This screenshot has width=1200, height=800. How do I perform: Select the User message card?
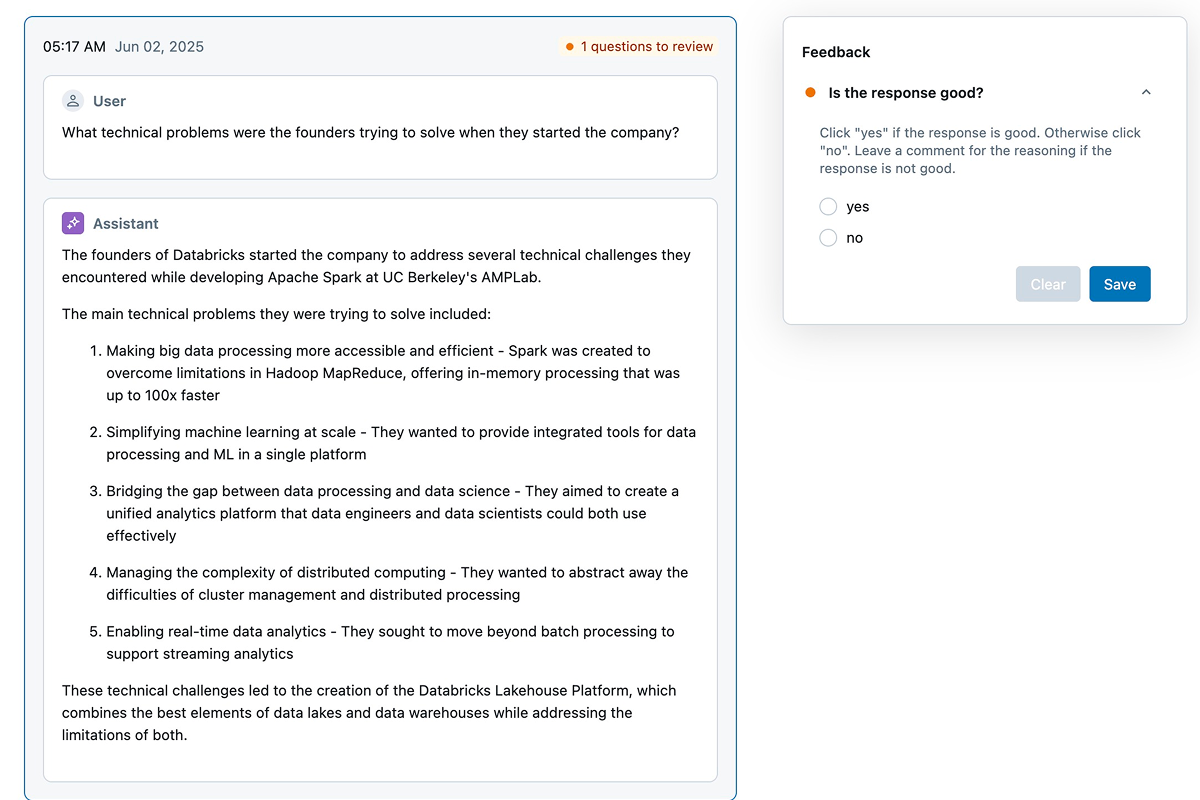tap(380, 127)
